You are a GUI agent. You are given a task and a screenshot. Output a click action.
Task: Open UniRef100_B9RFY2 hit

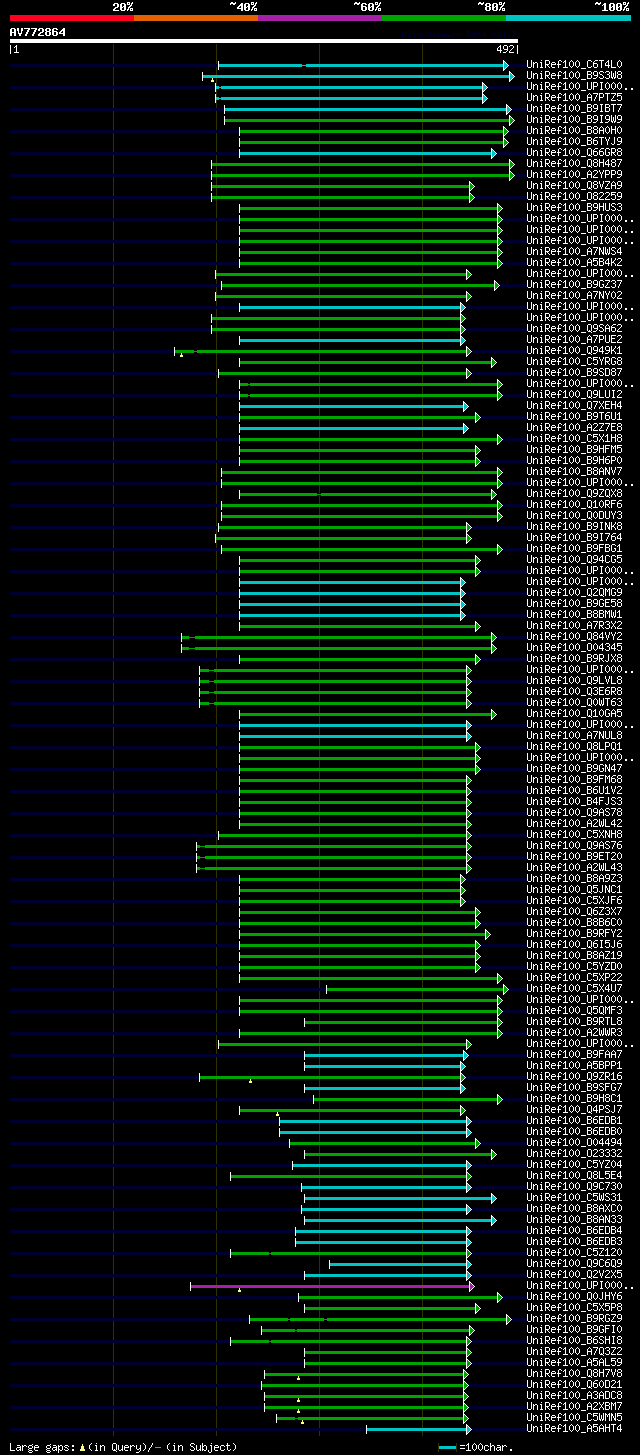[x=575, y=933]
